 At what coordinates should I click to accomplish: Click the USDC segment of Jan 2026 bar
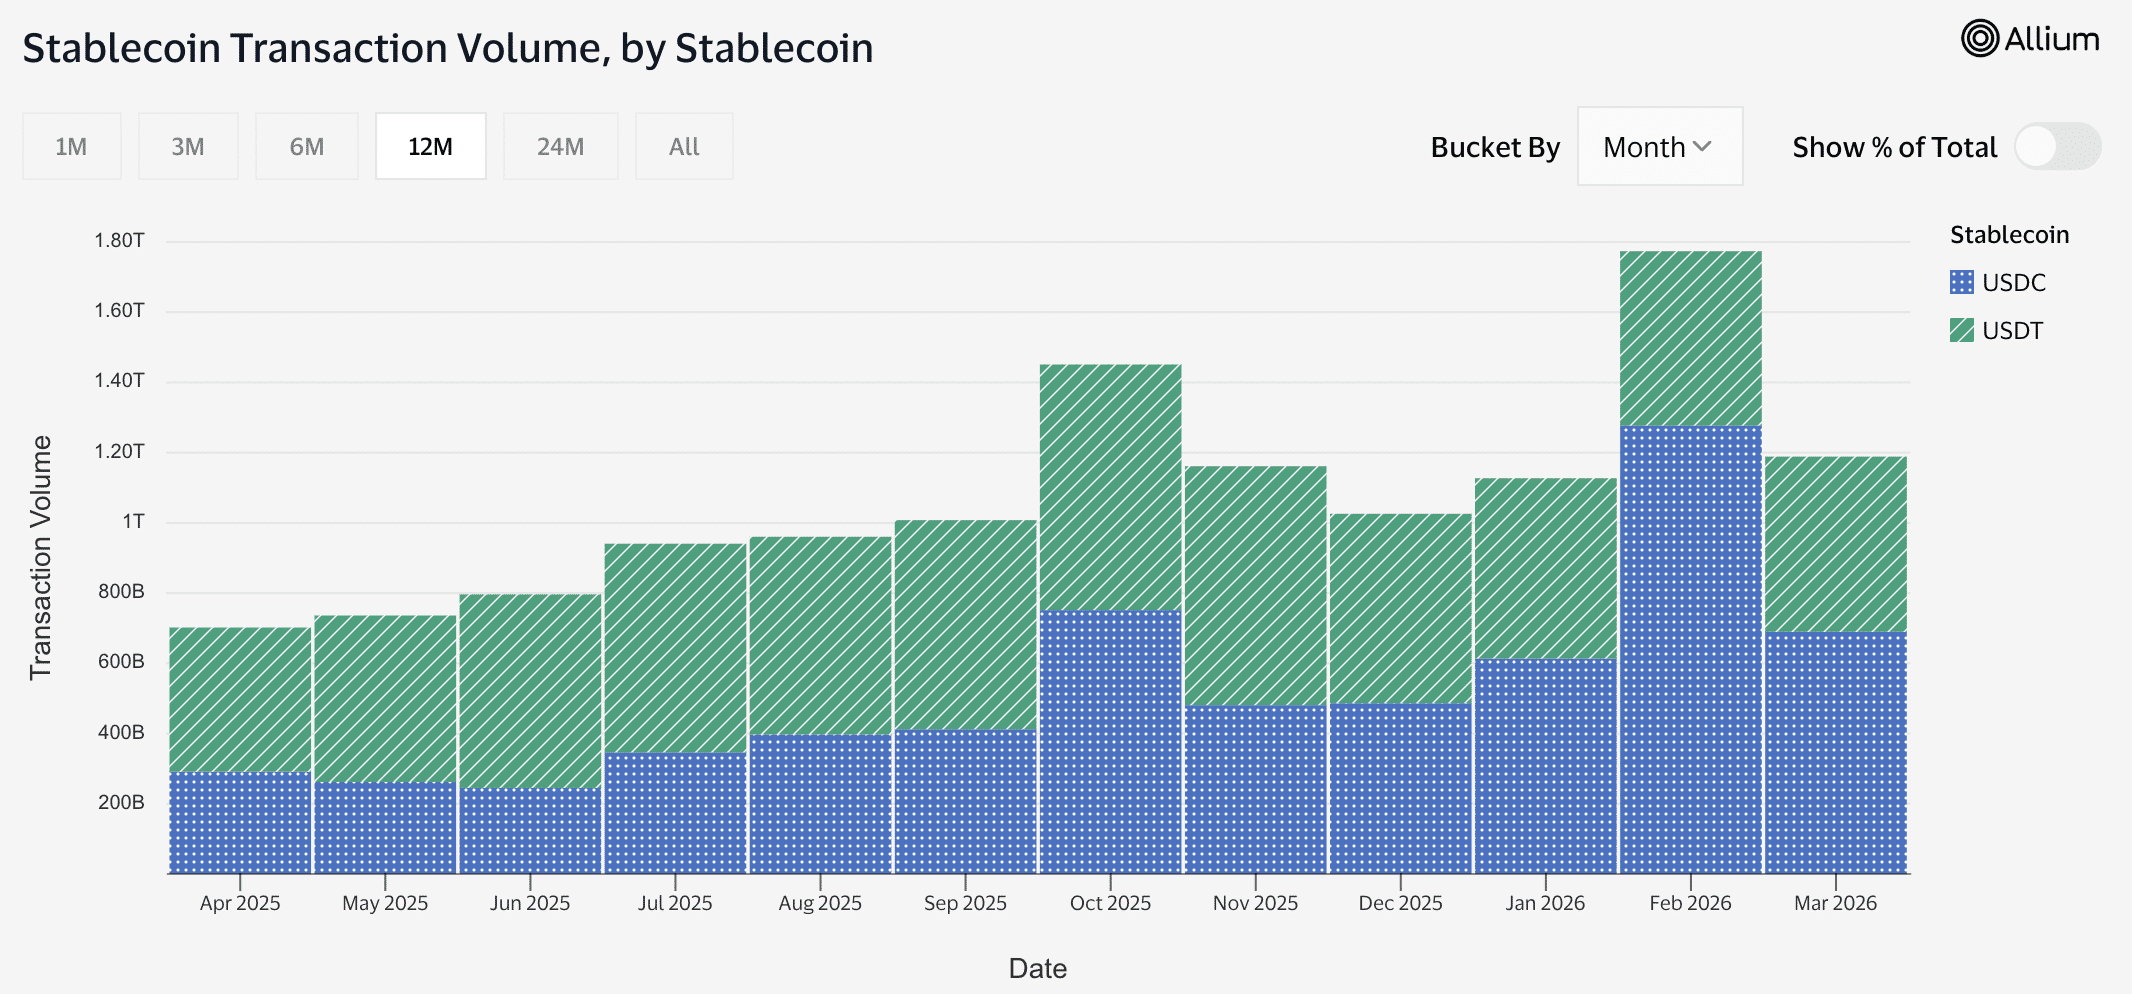[1545, 766]
